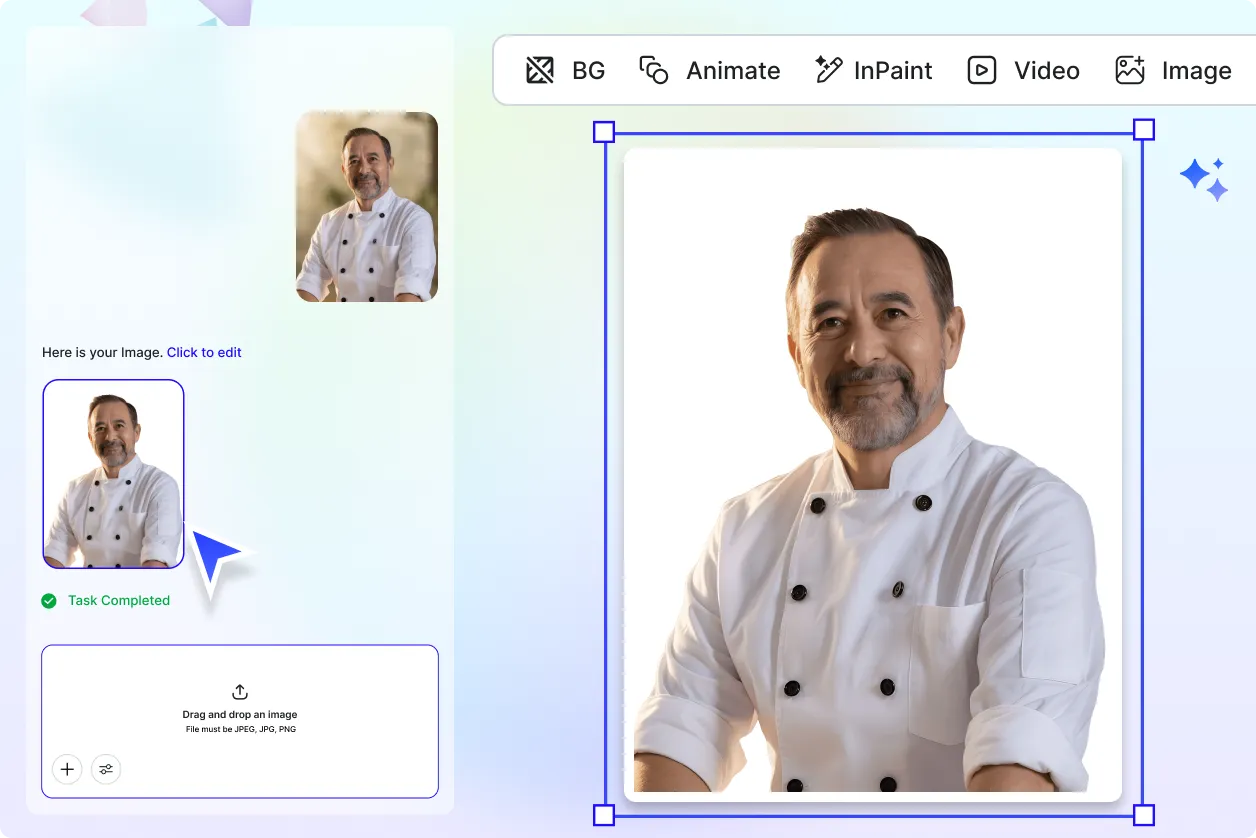Choose the InPaint toolbar option
The height and width of the screenshot is (838, 1256).
tap(893, 71)
